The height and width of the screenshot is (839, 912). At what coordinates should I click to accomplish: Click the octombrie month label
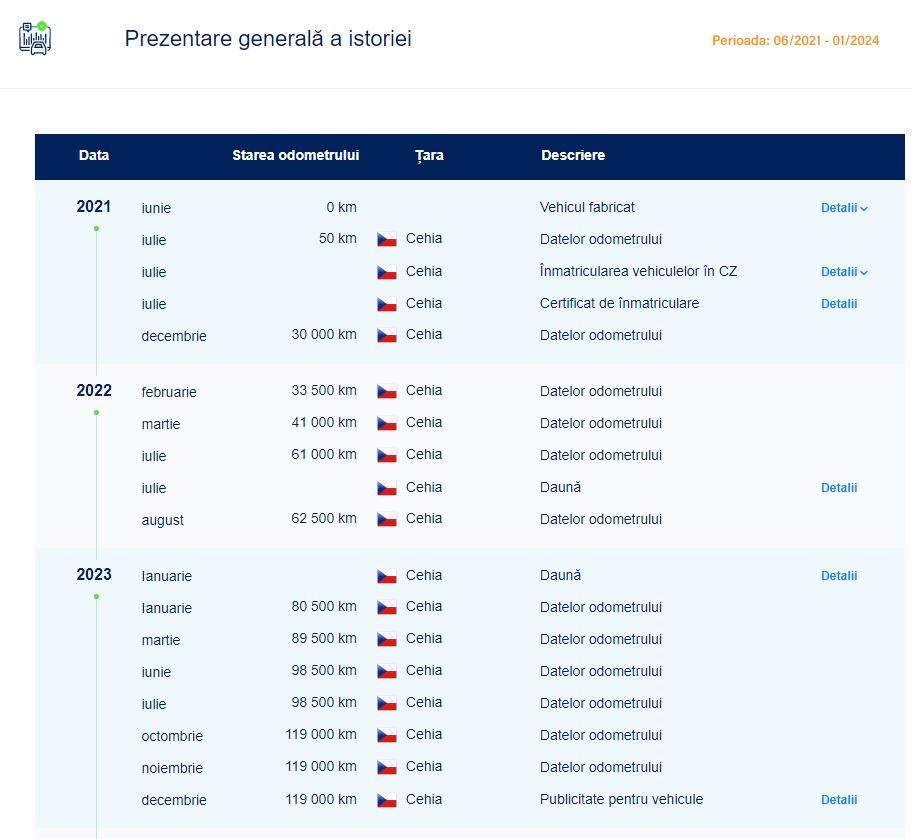click(172, 736)
